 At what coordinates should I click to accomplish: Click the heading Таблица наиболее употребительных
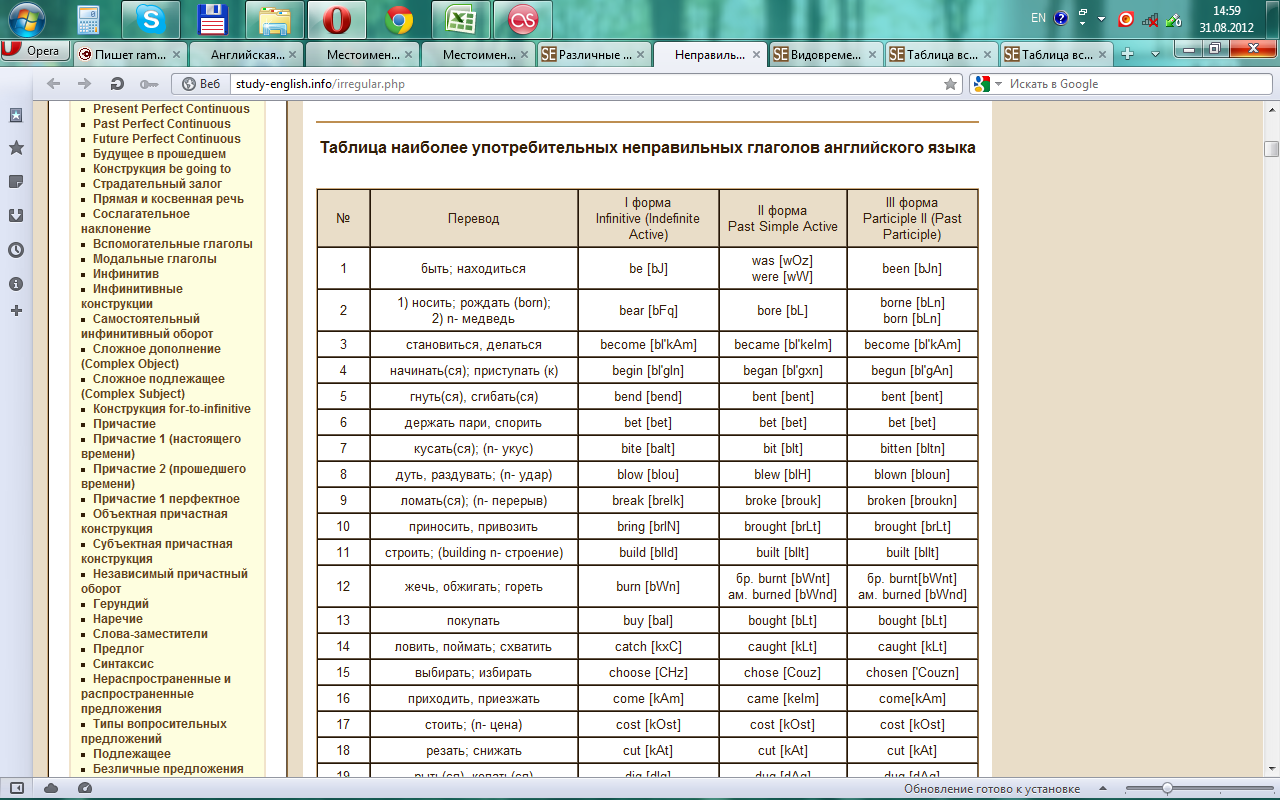[647, 148]
